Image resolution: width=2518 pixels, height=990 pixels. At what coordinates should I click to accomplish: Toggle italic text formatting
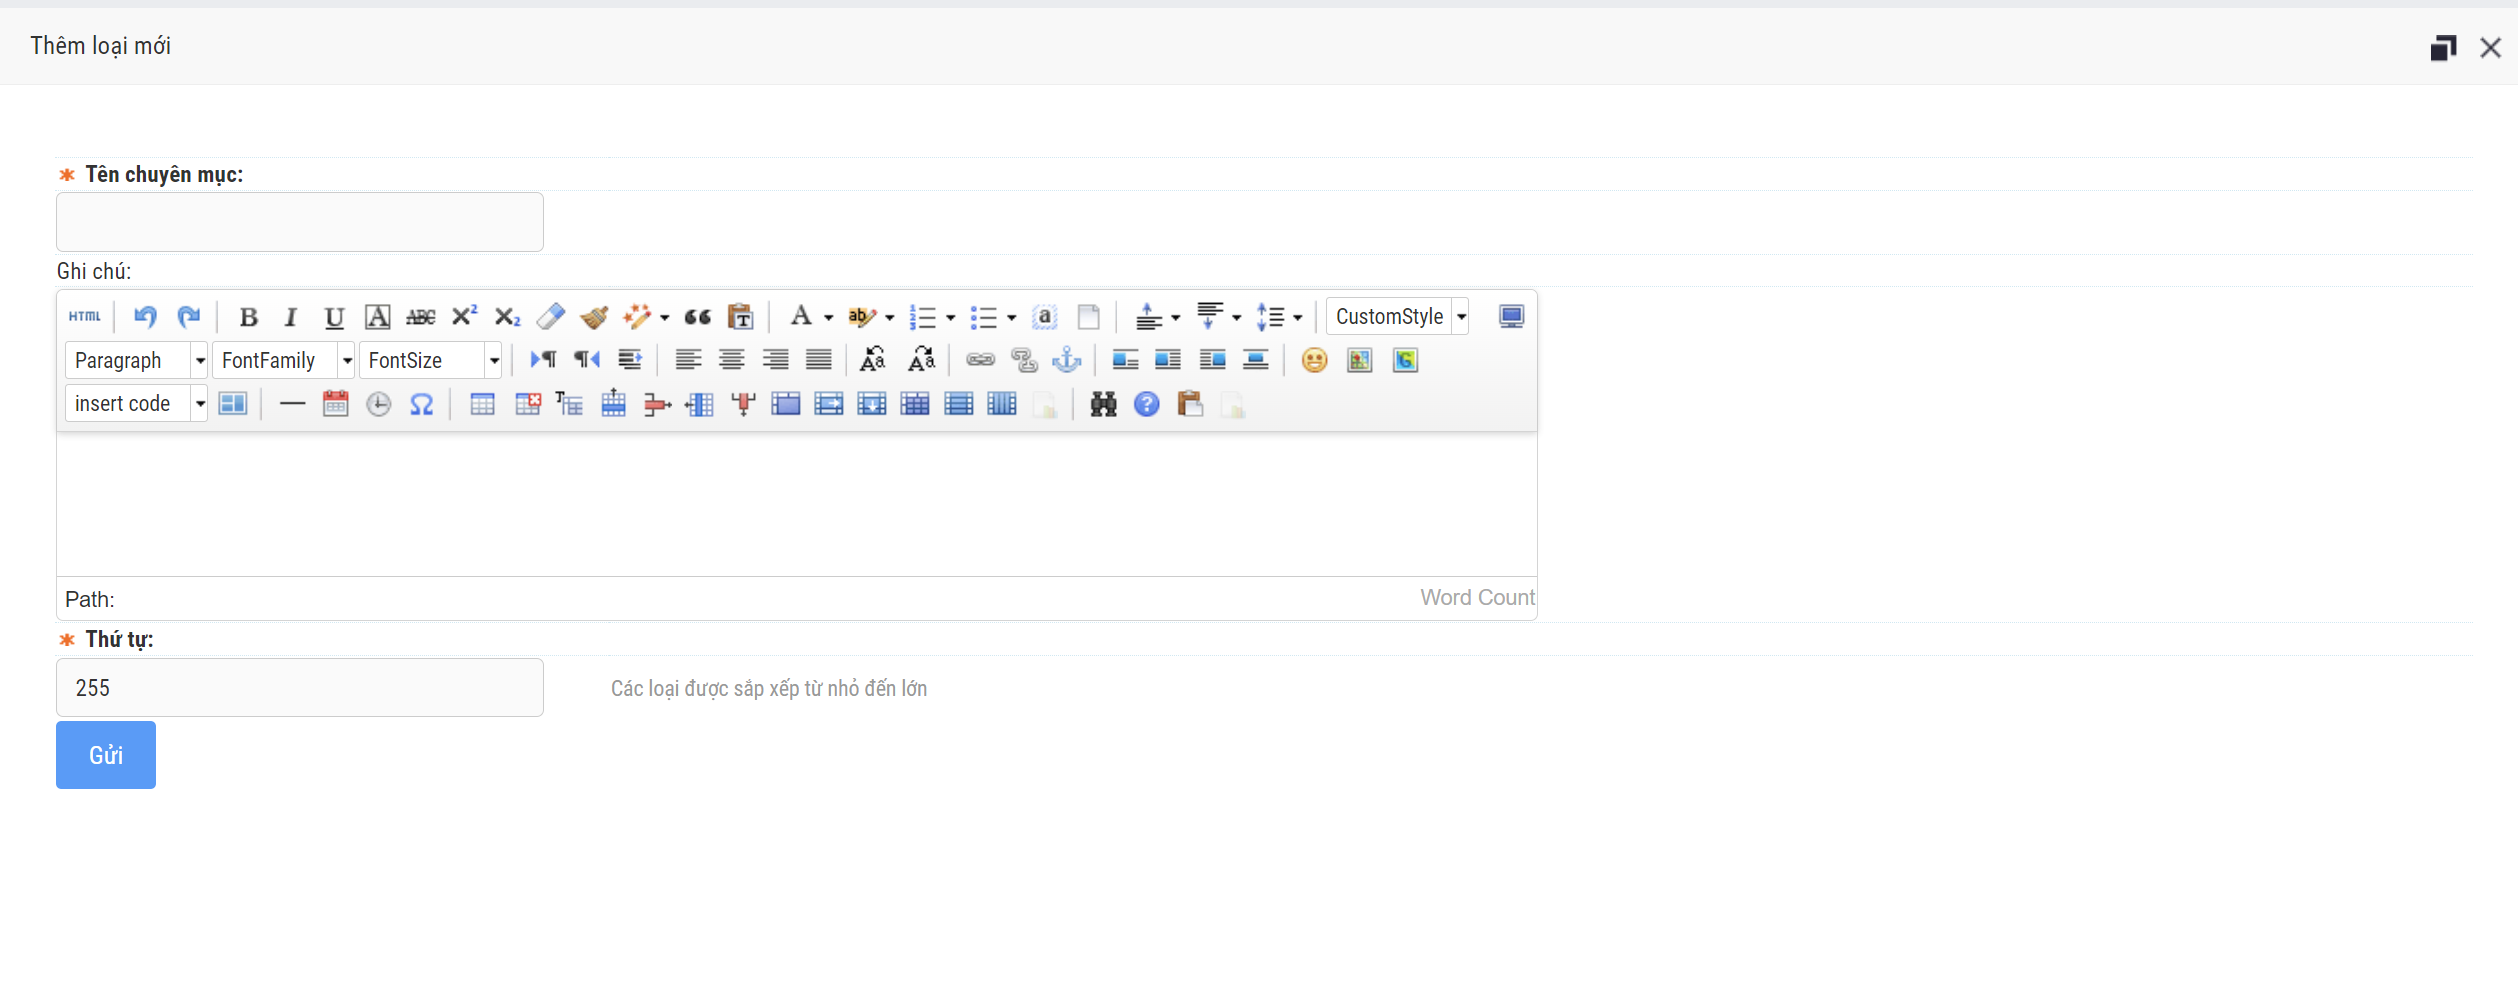point(291,317)
